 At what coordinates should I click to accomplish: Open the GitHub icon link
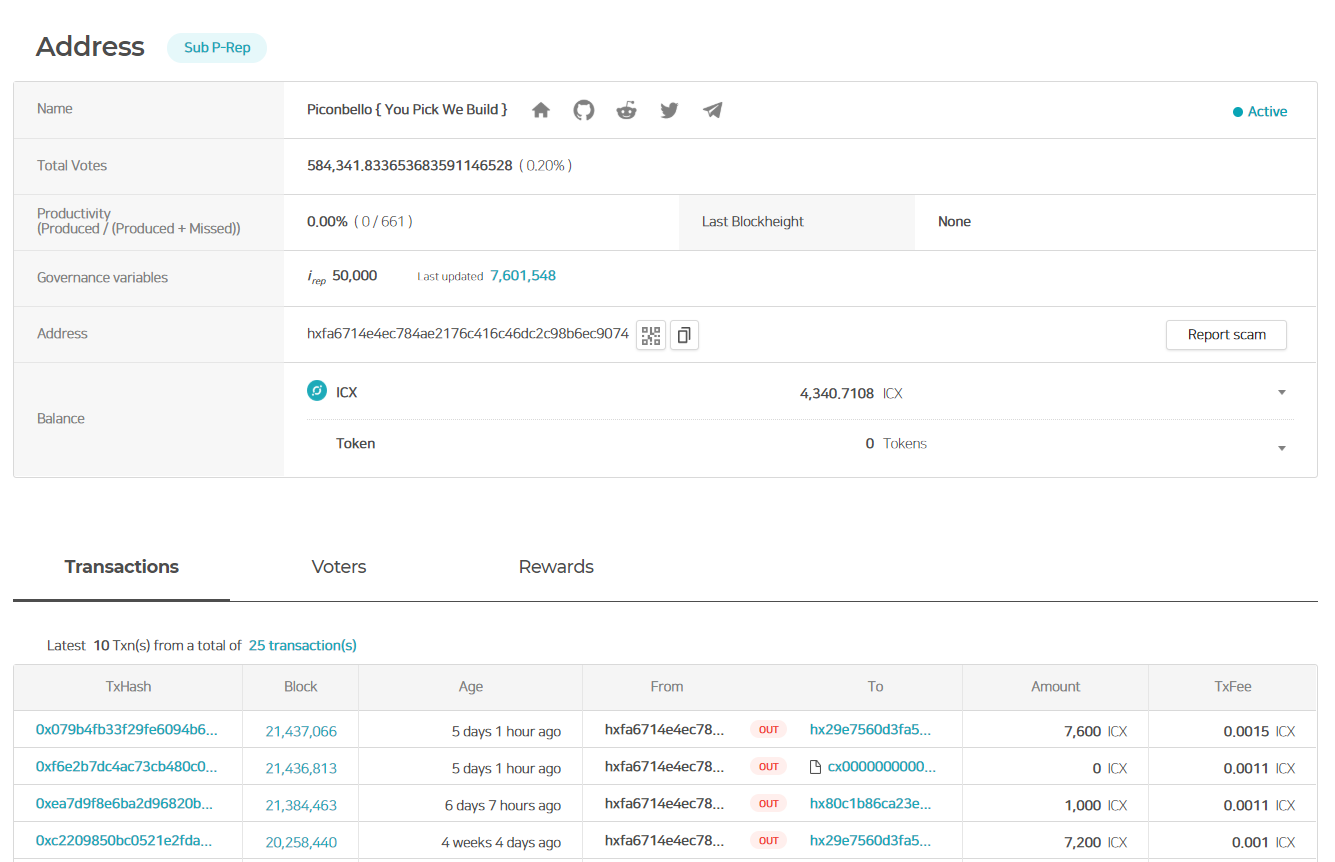point(584,110)
